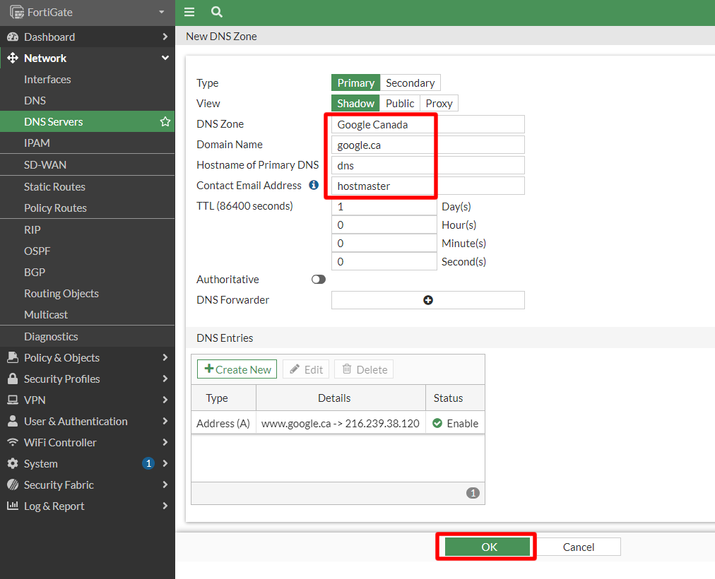Viewport: 715px width, 579px height.
Task: Click the search magnifier icon
Action: [217, 12]
